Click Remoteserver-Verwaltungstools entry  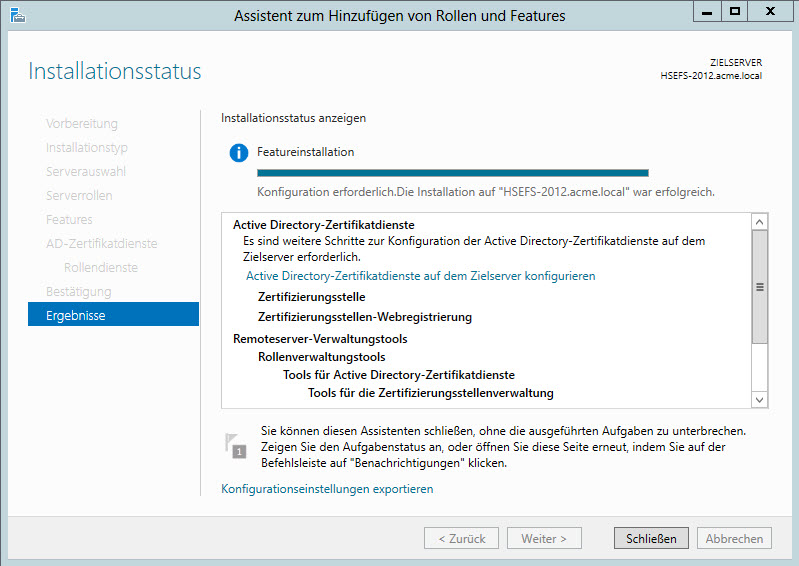coord(320,339)
